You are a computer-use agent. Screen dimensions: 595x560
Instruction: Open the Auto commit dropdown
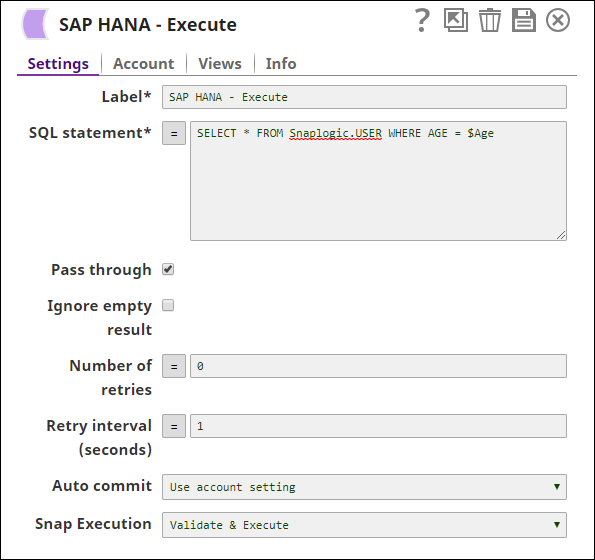(x=364, y=487)
